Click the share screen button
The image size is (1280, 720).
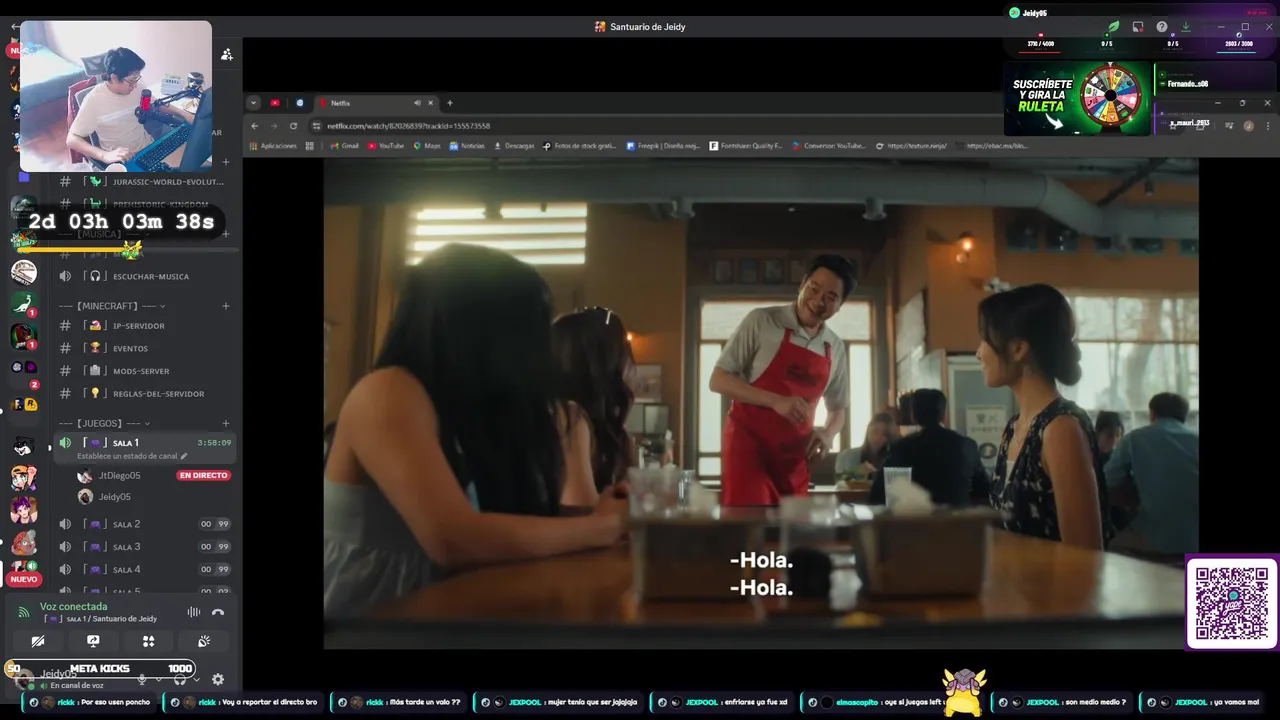(x=93, y=641)
